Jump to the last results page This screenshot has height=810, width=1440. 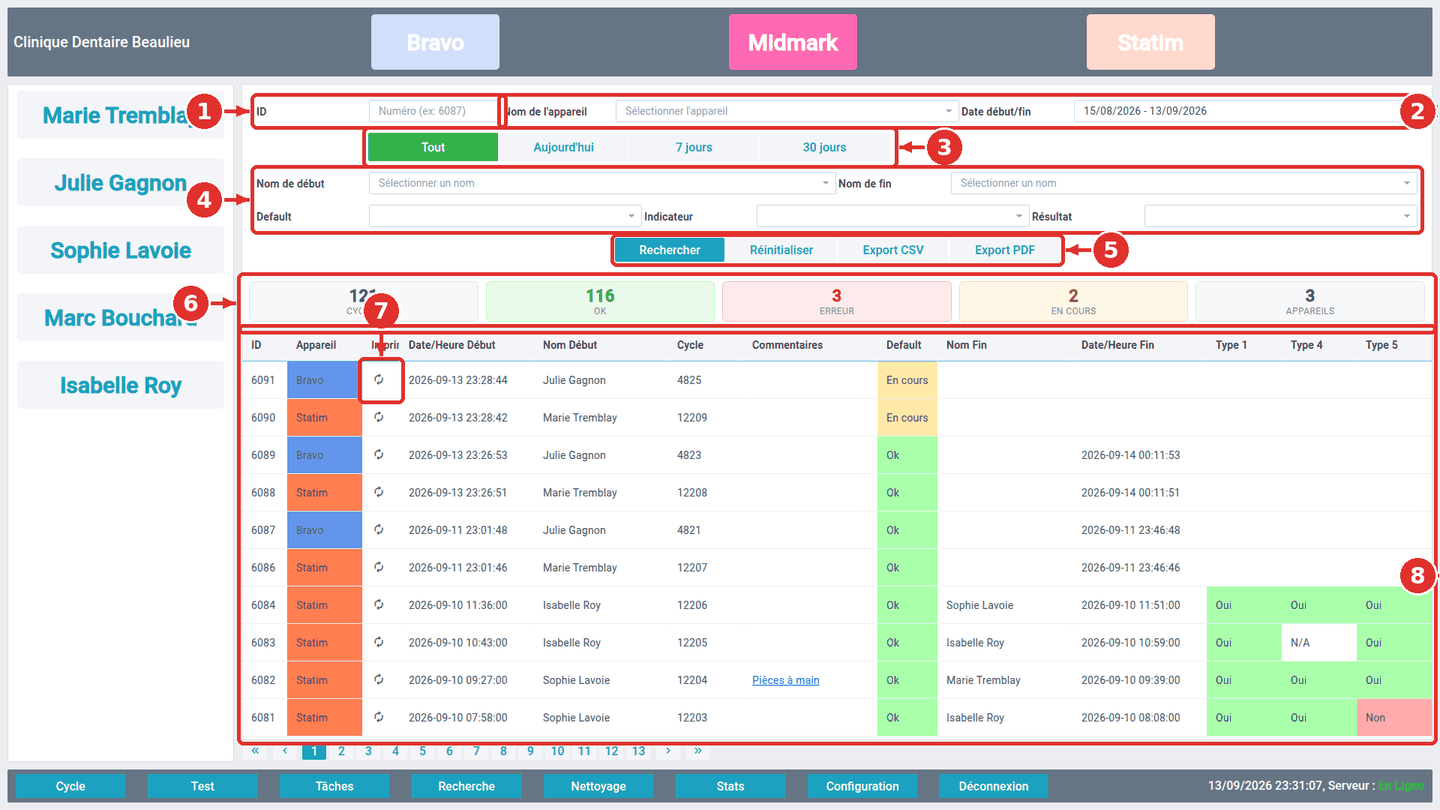coord(697,751)
